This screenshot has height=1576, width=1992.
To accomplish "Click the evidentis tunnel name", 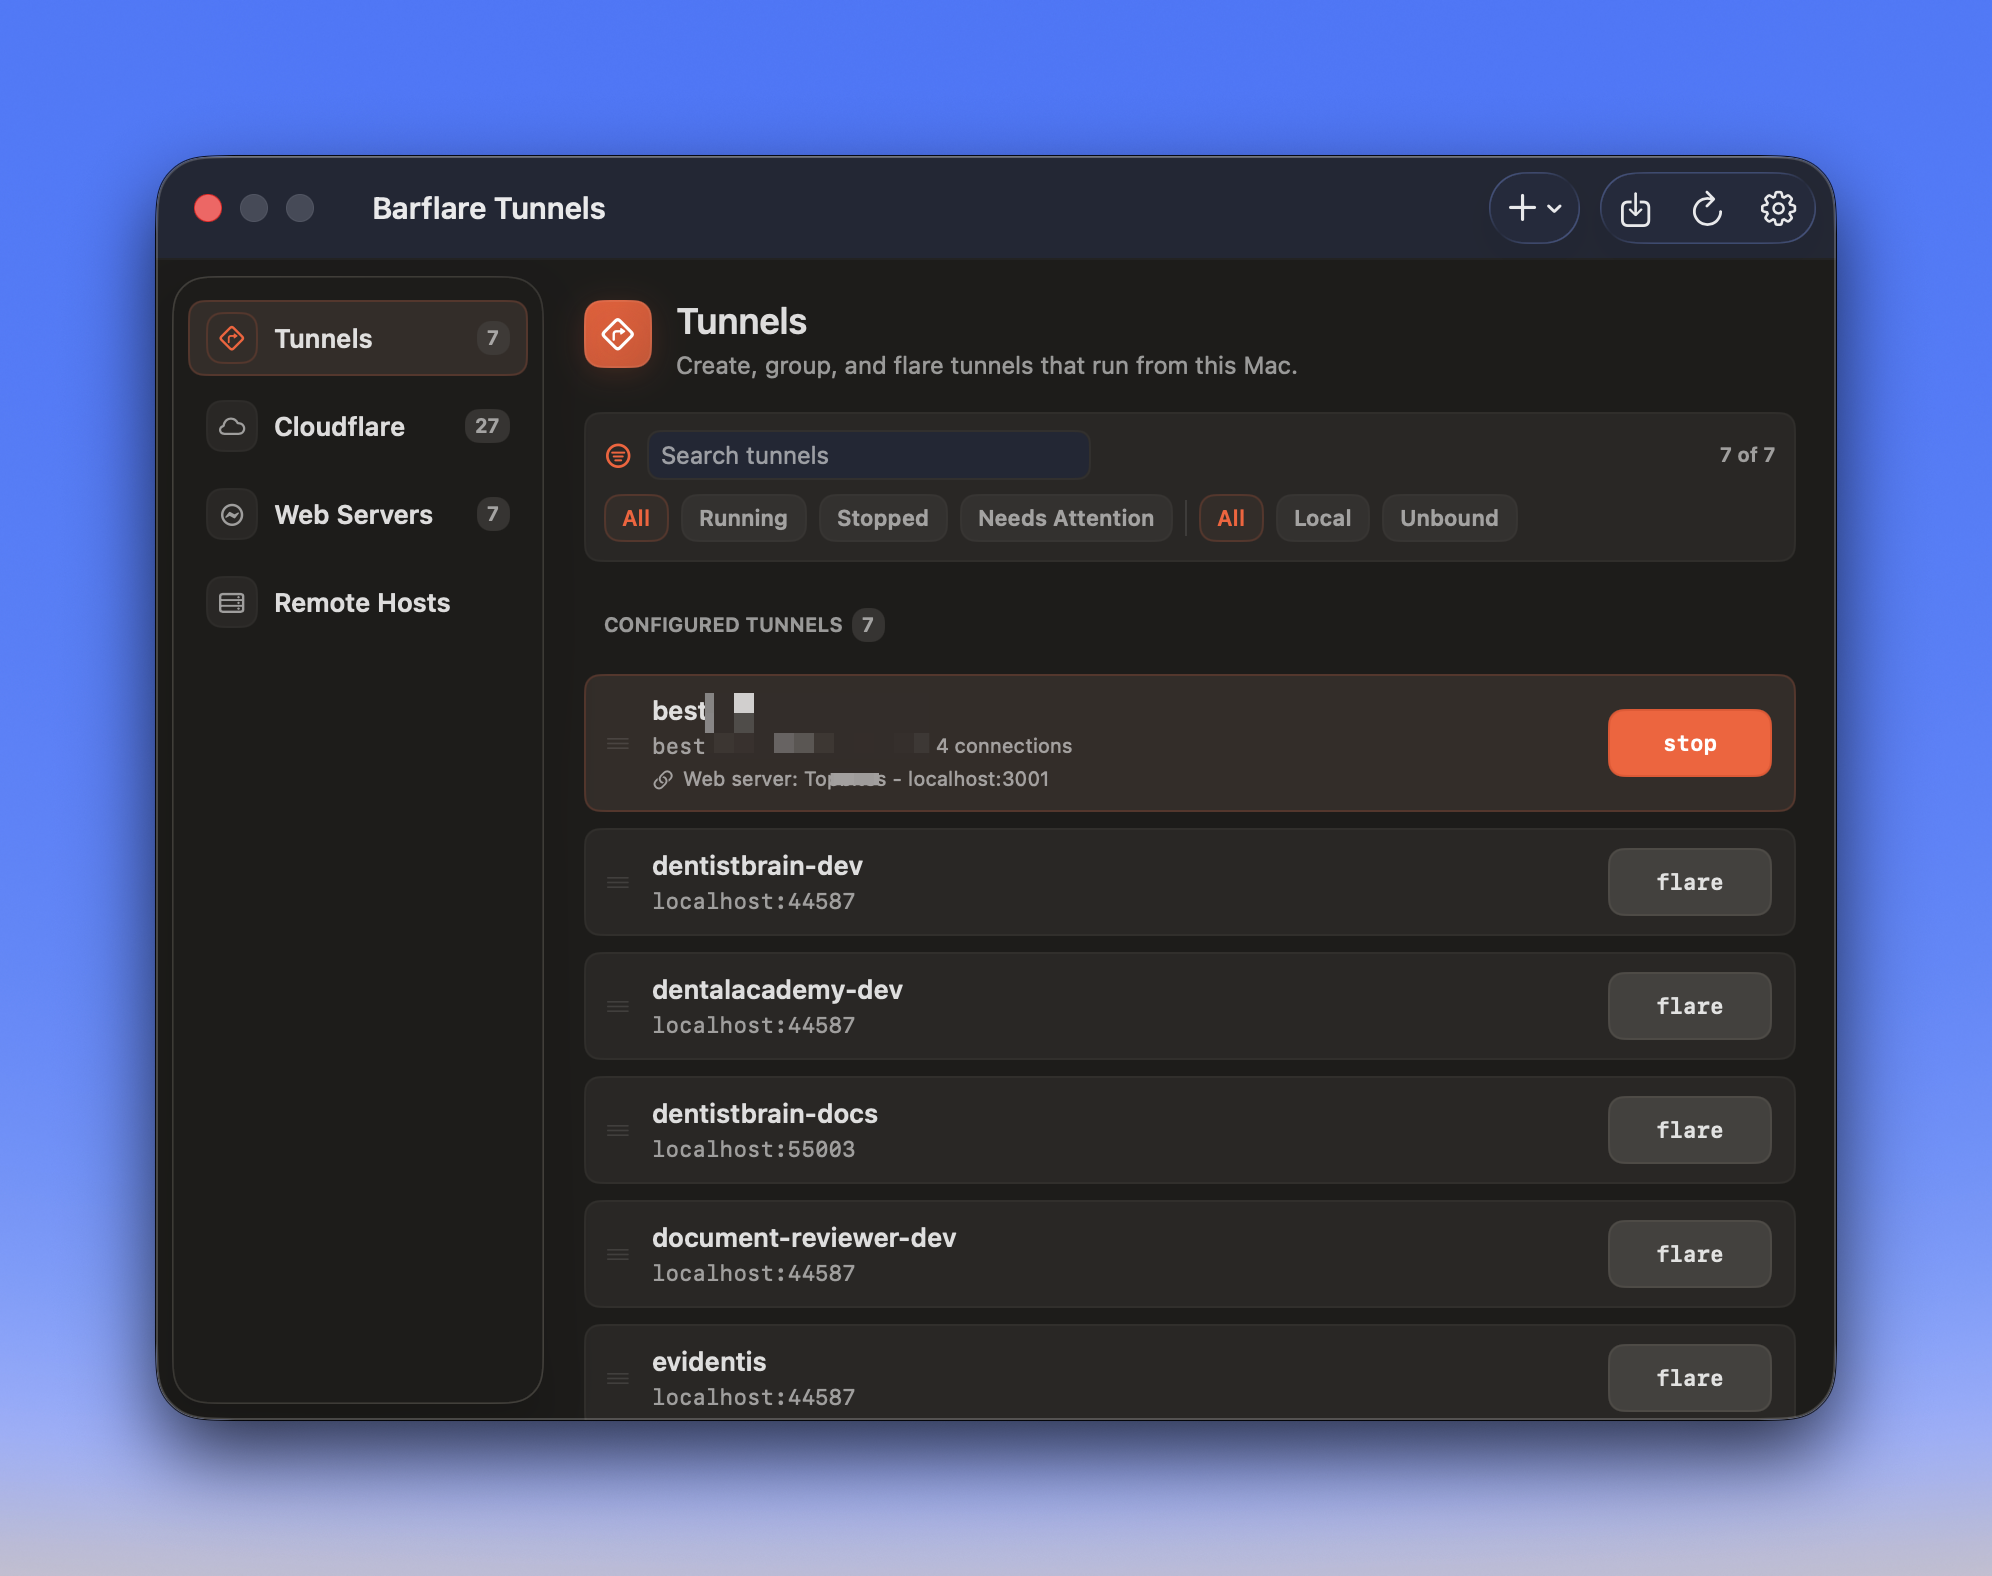I will coord(709,1362).
